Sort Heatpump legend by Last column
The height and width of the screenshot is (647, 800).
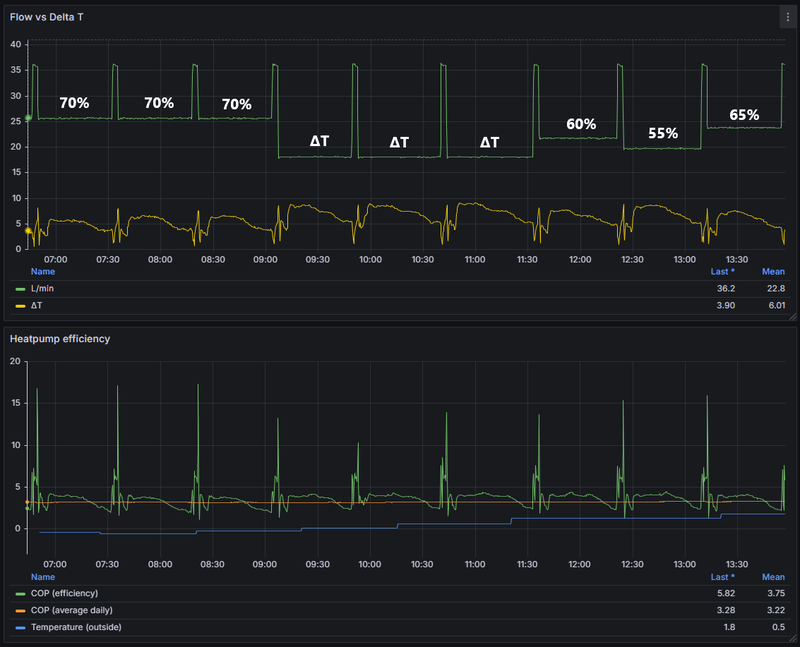720,577
